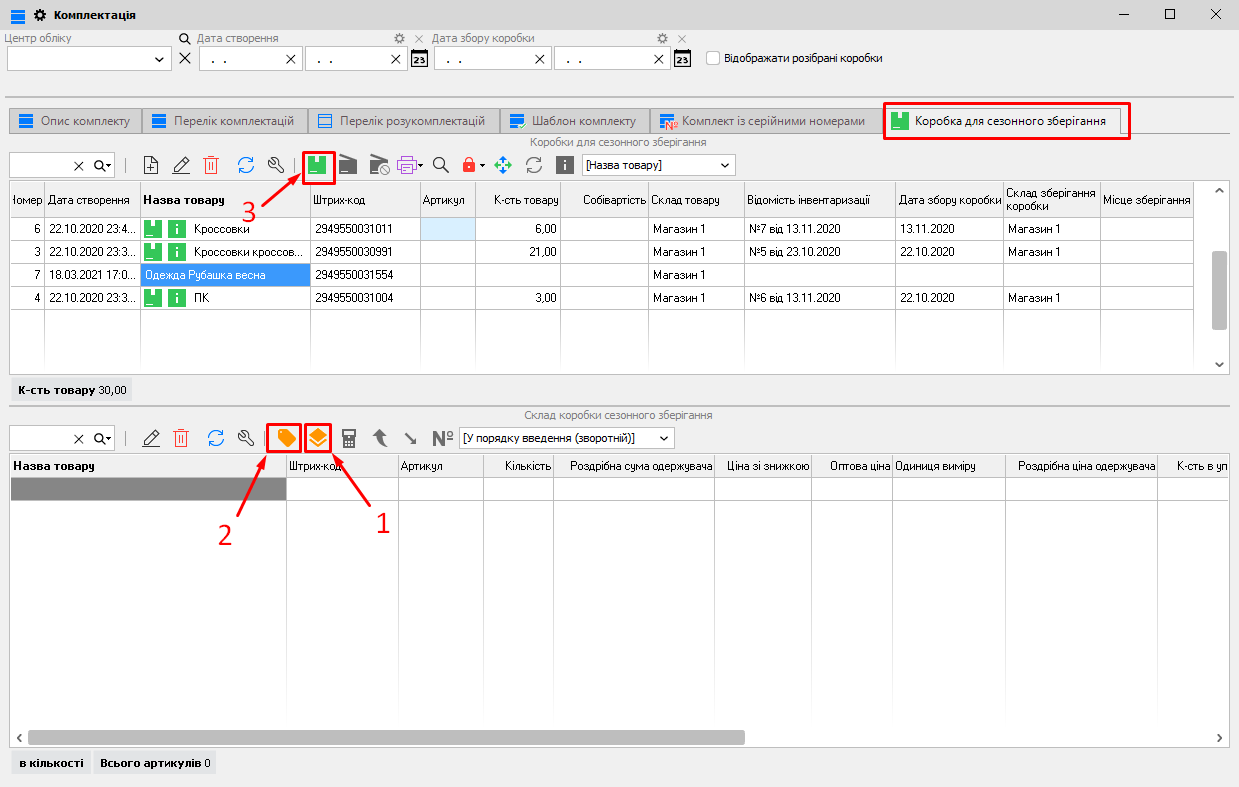Click the dark info icon in upper toolbar
1239x787 pixels.
point(564,165)
